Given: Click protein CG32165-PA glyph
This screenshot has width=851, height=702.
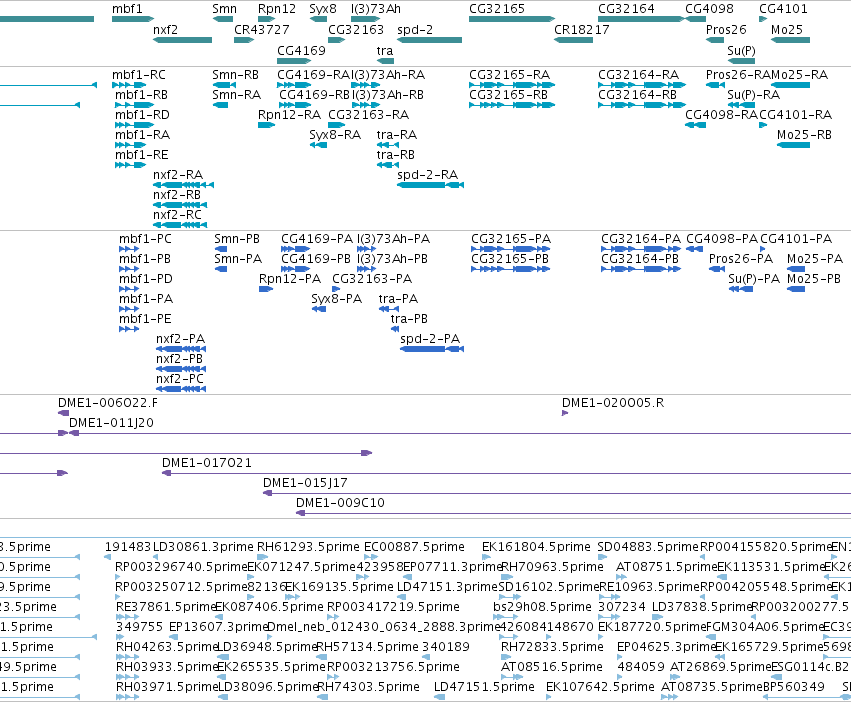Looking at the screenshot, I should pyautogui.click(x=511, y=249).
